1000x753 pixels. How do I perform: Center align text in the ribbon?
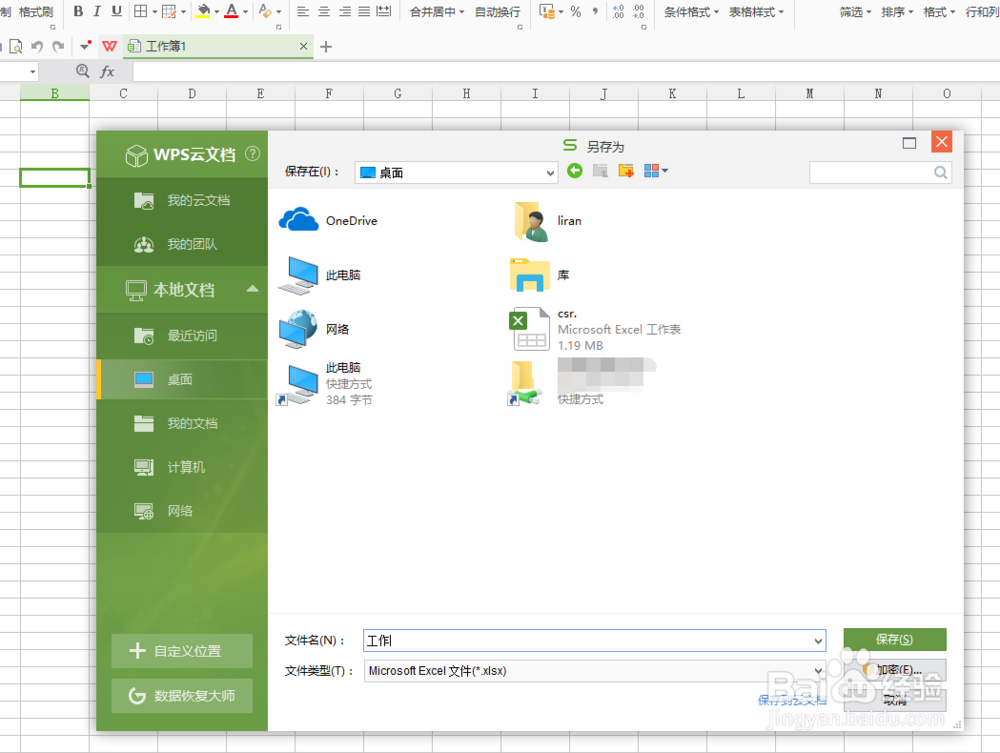(x=324, y=11)
